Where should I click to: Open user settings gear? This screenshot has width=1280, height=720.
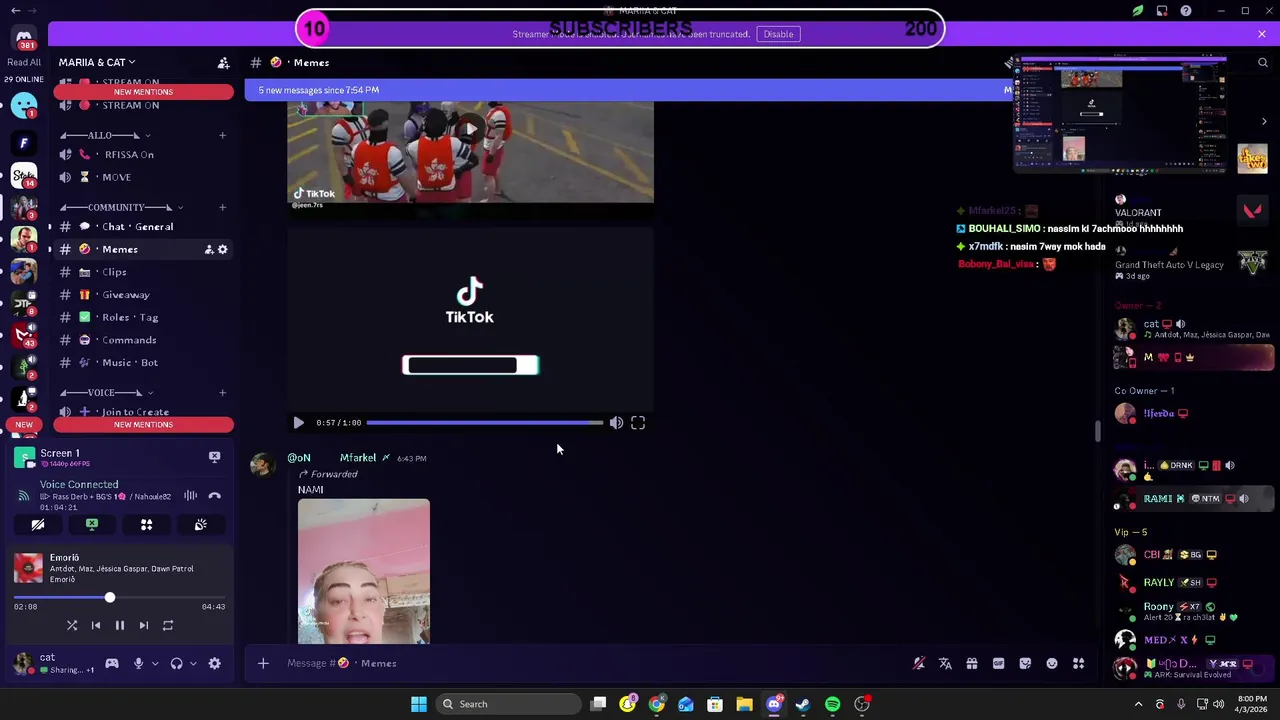(x=214, y=663)
